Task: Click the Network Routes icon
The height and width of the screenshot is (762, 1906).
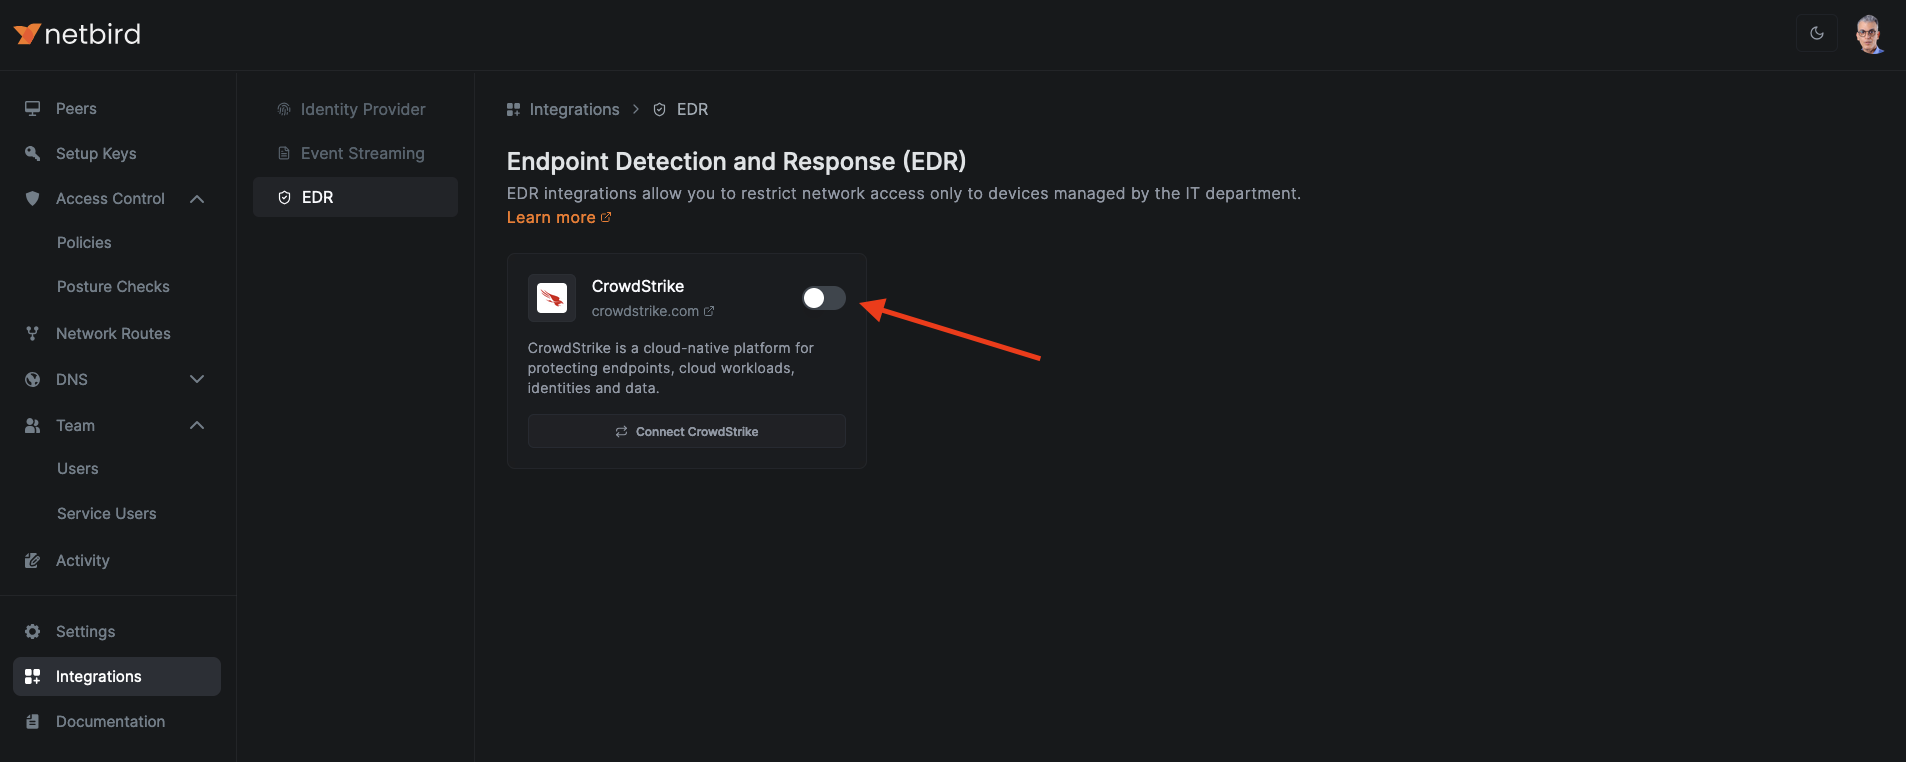Action: coord(33,333)
